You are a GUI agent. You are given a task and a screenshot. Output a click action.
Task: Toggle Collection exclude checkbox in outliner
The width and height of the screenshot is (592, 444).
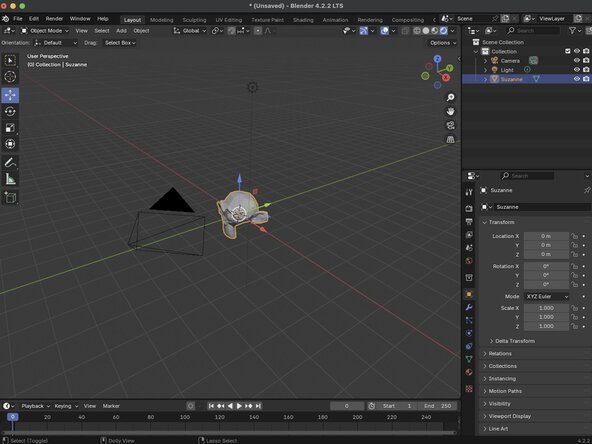click(567, 51)
